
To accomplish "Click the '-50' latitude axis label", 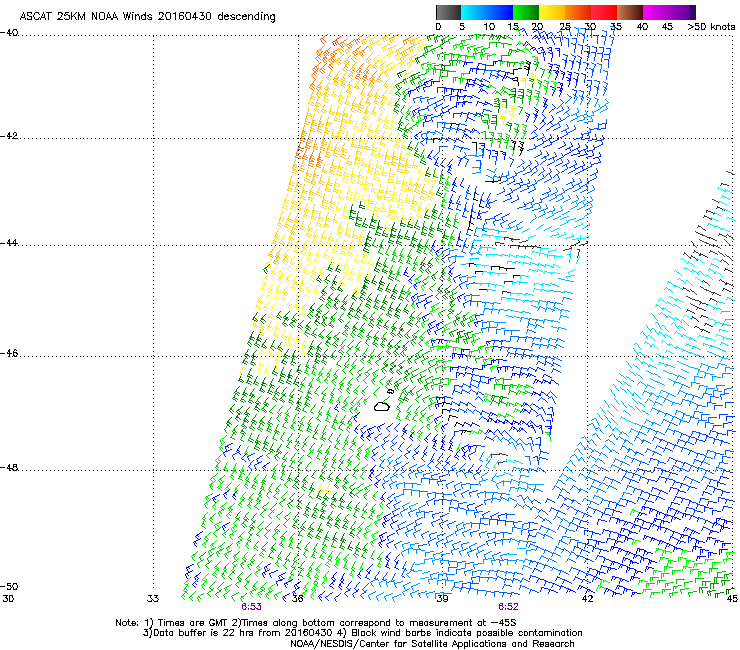I will point(9,586).
